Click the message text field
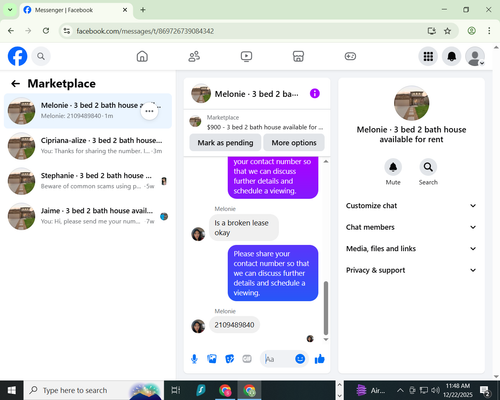This screenshot has height=400, width=500. tap(278, 359)
